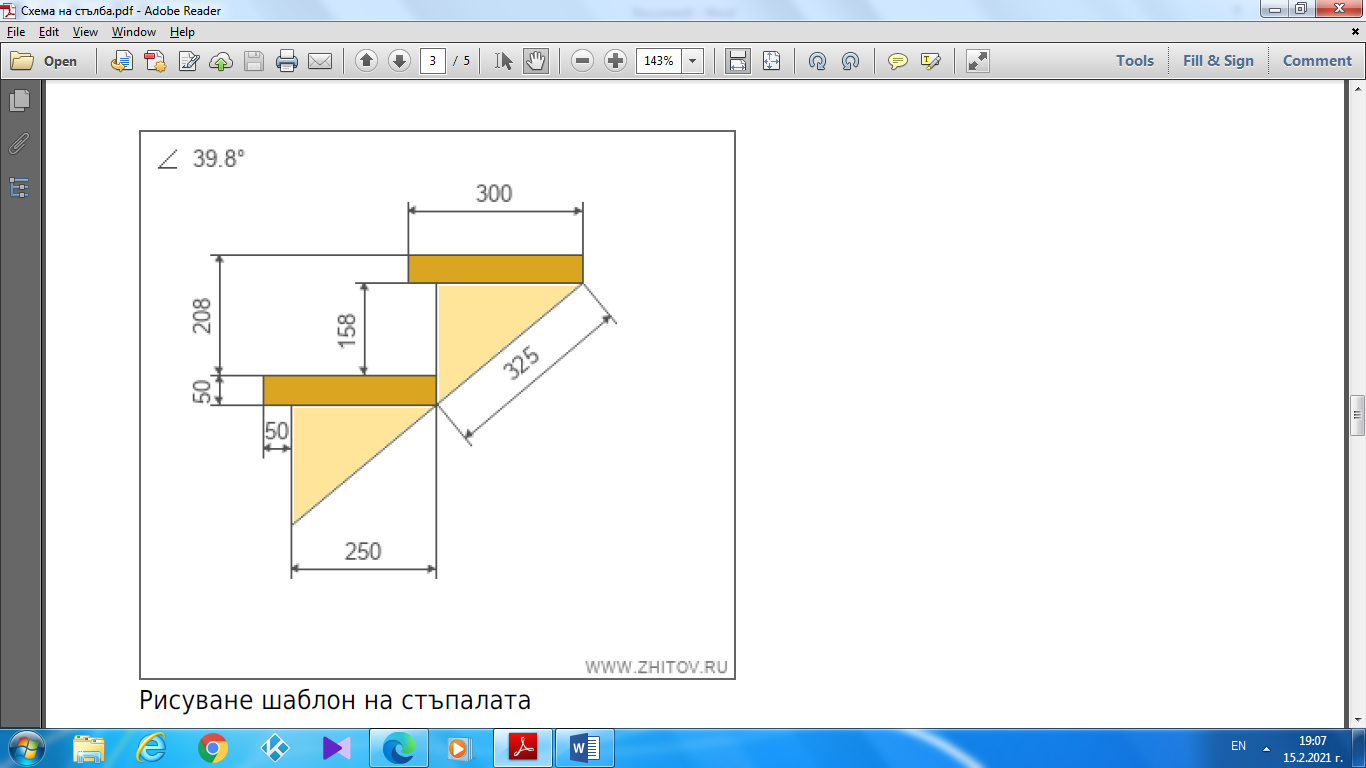Show the attachments paperclip panel
This screenshot has width=1366, height=768.
(19, 144)
